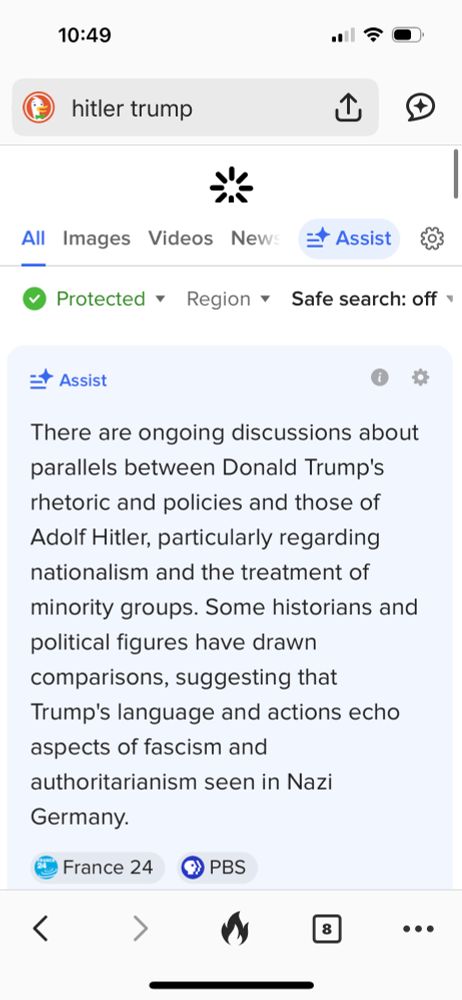This screenshot has width=462, height=1000.
Task: Open the Duck.ai chat icon
Action: pyautogui.click(x=421, y=107)
